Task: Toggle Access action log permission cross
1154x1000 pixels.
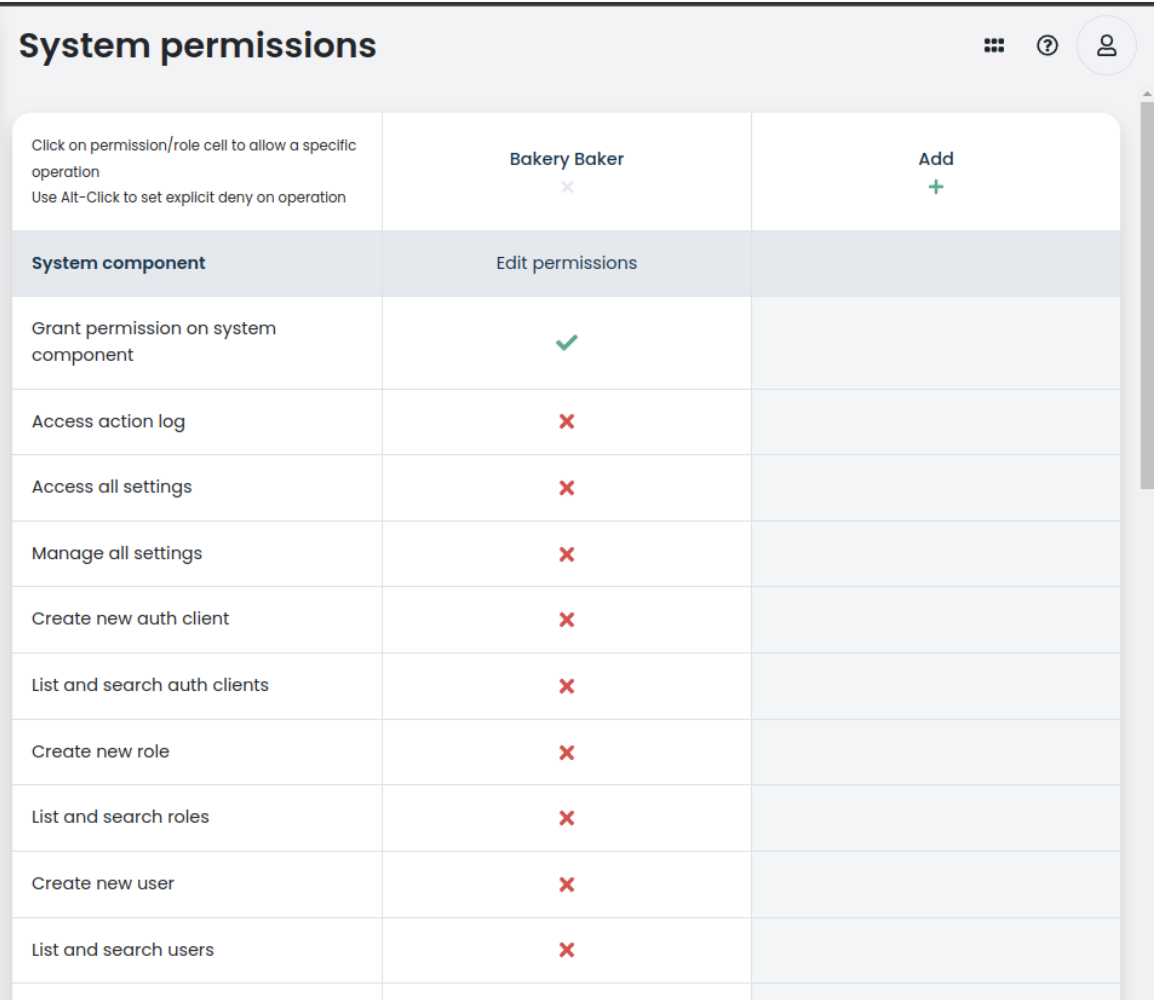Action: [567, 422]
